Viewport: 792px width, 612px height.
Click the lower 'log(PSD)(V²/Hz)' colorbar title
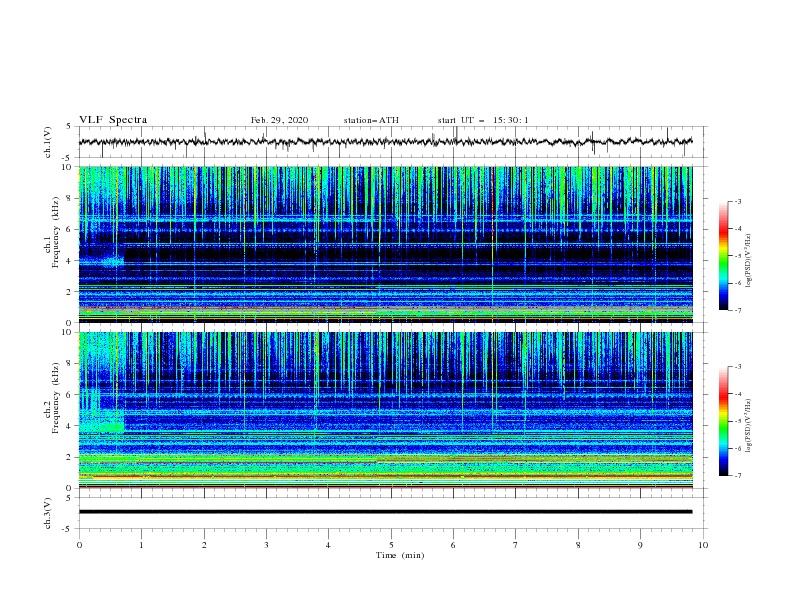(x=749, y=426)
